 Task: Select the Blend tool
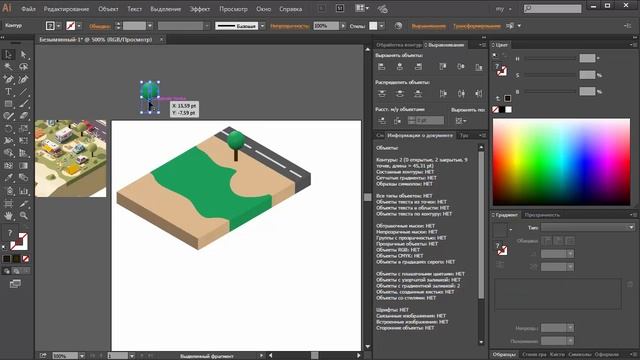coord(23,178)
